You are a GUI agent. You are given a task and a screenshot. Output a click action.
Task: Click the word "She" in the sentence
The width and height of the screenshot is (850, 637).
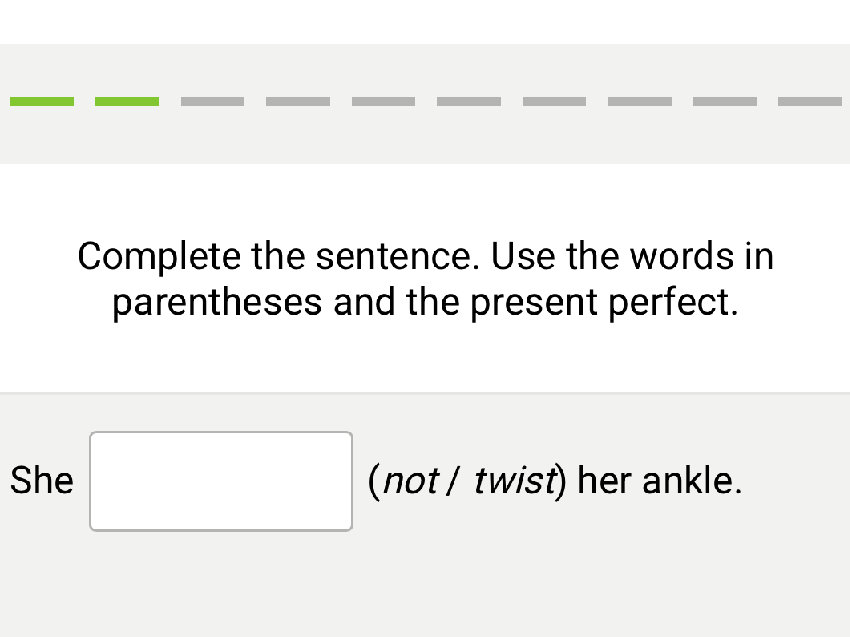pos(41,480)
